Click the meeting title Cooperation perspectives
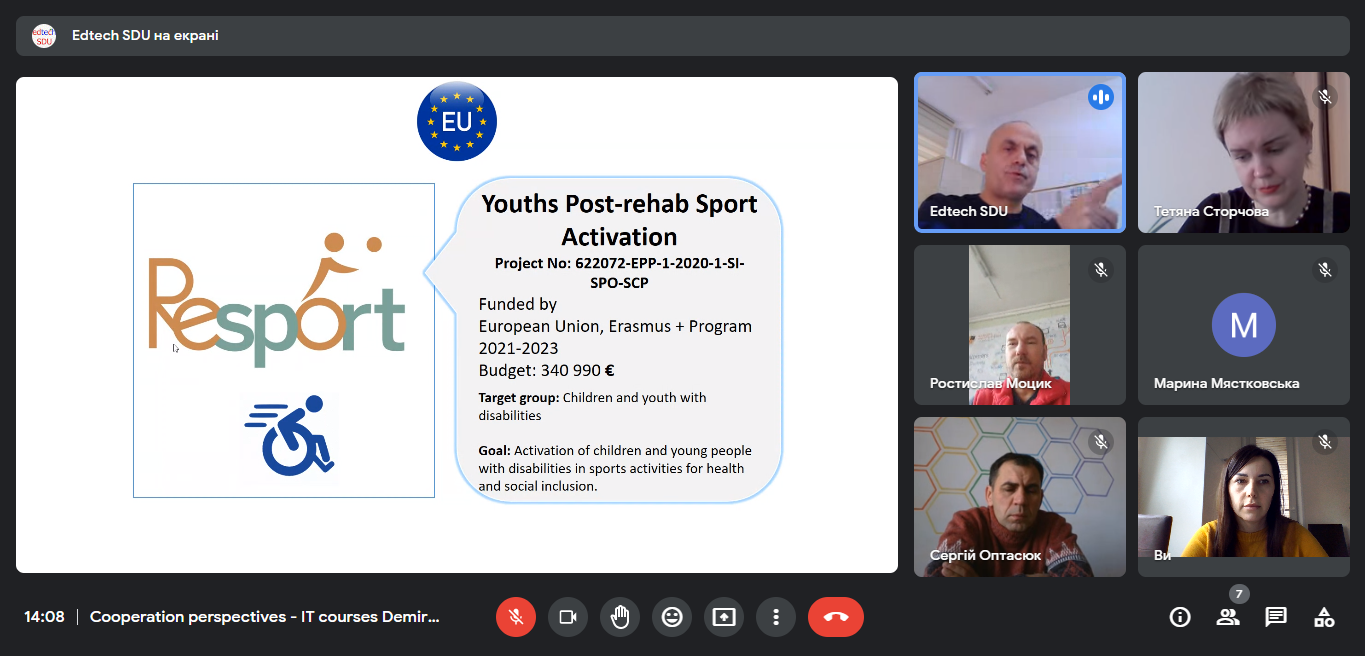 pos(264,617)
